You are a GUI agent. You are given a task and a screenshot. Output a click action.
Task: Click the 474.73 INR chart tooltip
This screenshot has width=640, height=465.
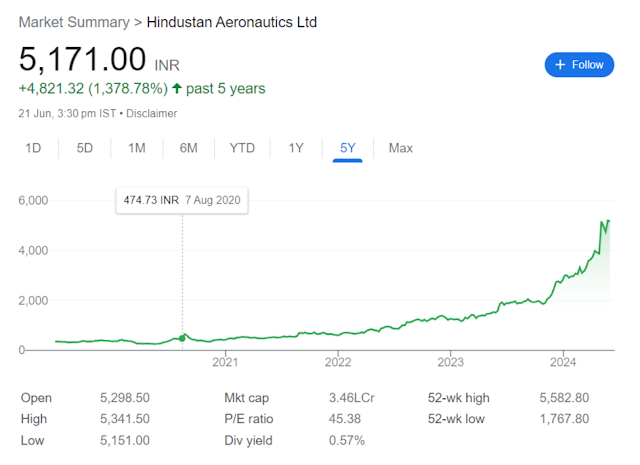(x=182, y=200)
